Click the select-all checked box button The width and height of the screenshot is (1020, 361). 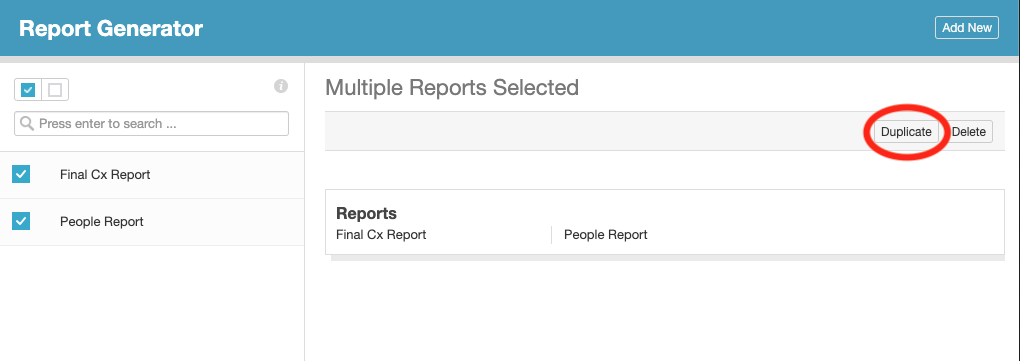28,90
